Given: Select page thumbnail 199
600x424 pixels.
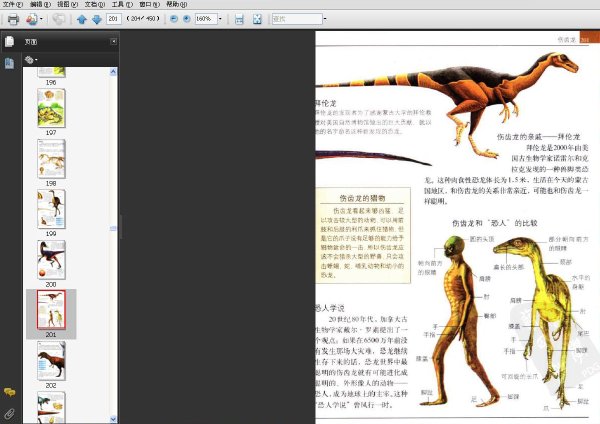Looking at the screenshot, I should click(x=51, y=209).
